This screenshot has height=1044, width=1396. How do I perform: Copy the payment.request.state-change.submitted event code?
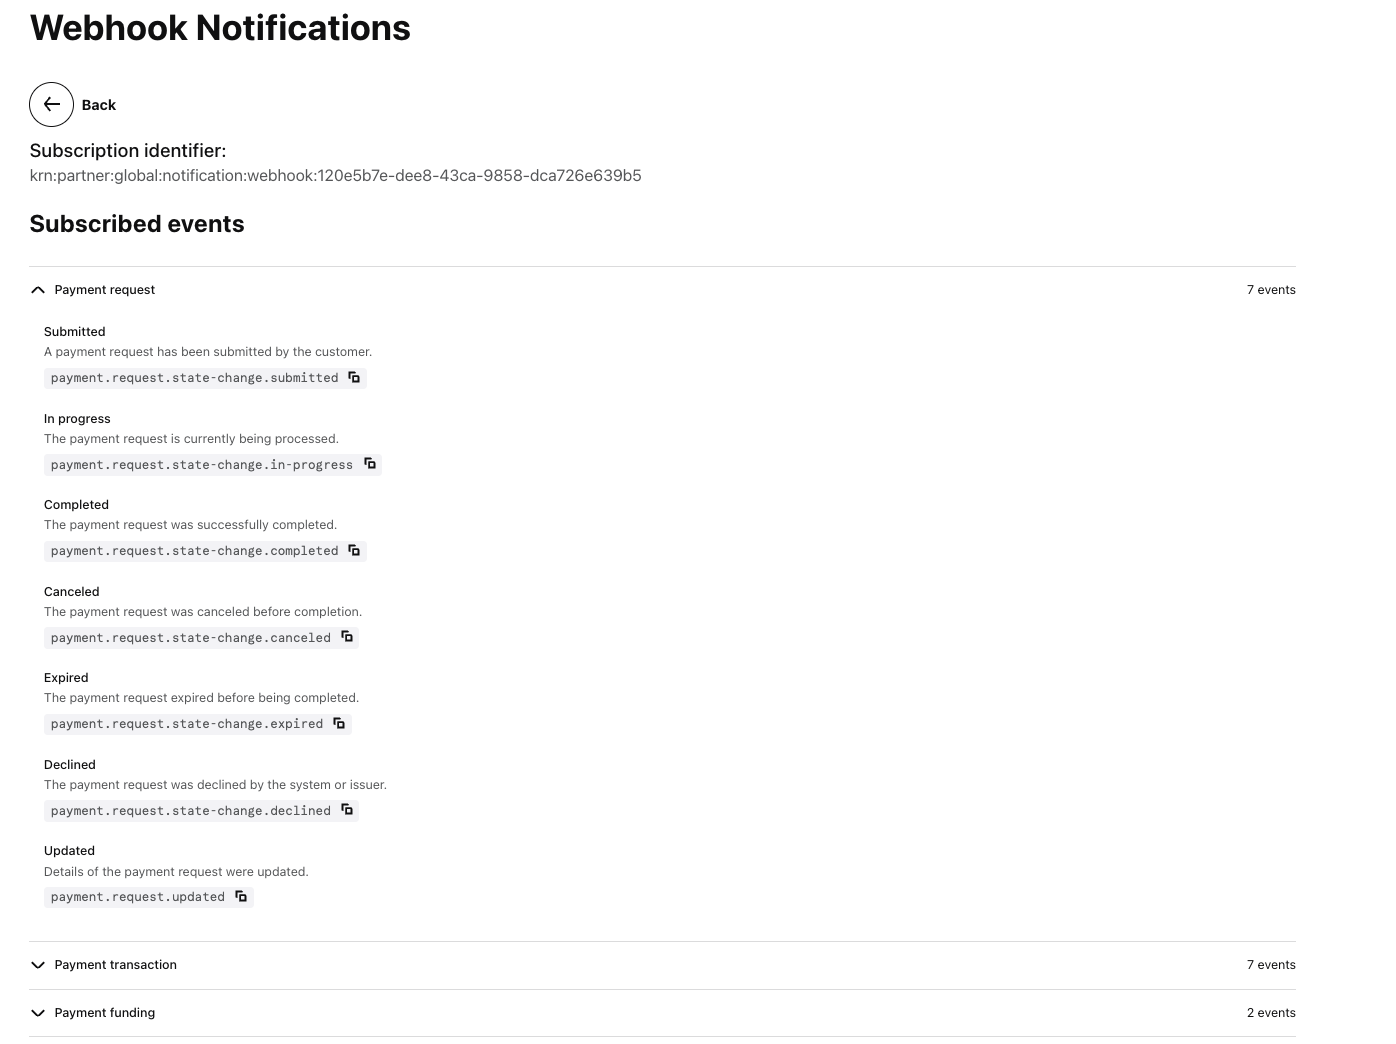point(353,377)
